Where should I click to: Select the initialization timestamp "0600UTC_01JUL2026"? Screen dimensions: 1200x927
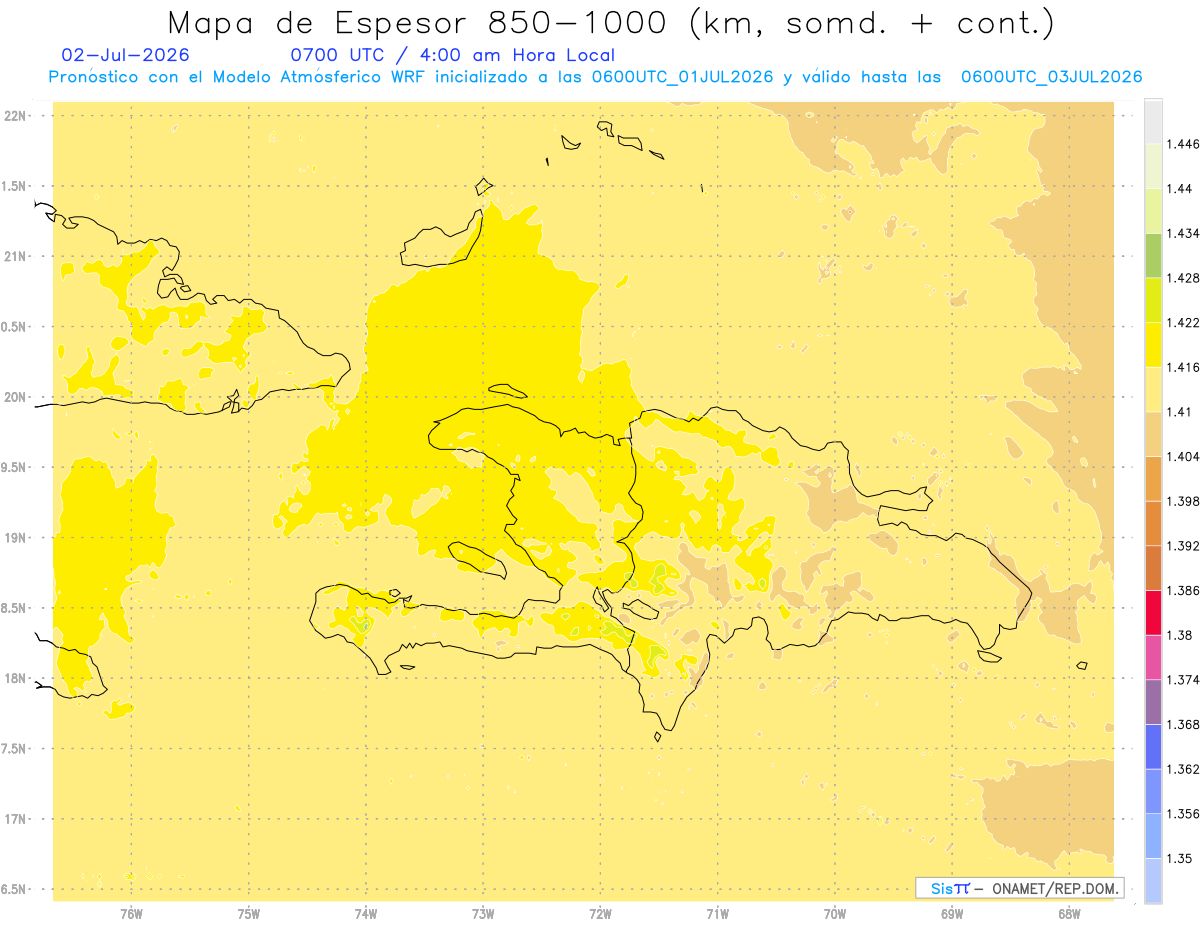coord(682,77)
